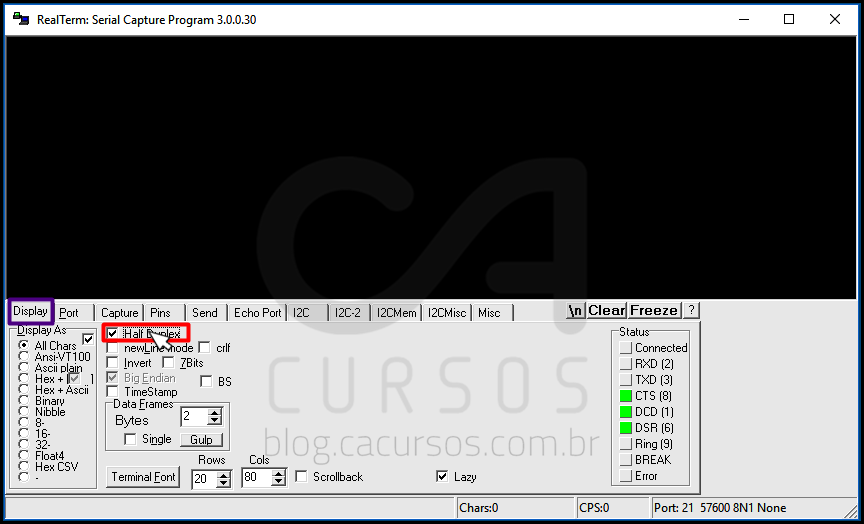Decrease Bytes value with down arrow
Viewport: 864px width, 524px height.
point(214,421)
